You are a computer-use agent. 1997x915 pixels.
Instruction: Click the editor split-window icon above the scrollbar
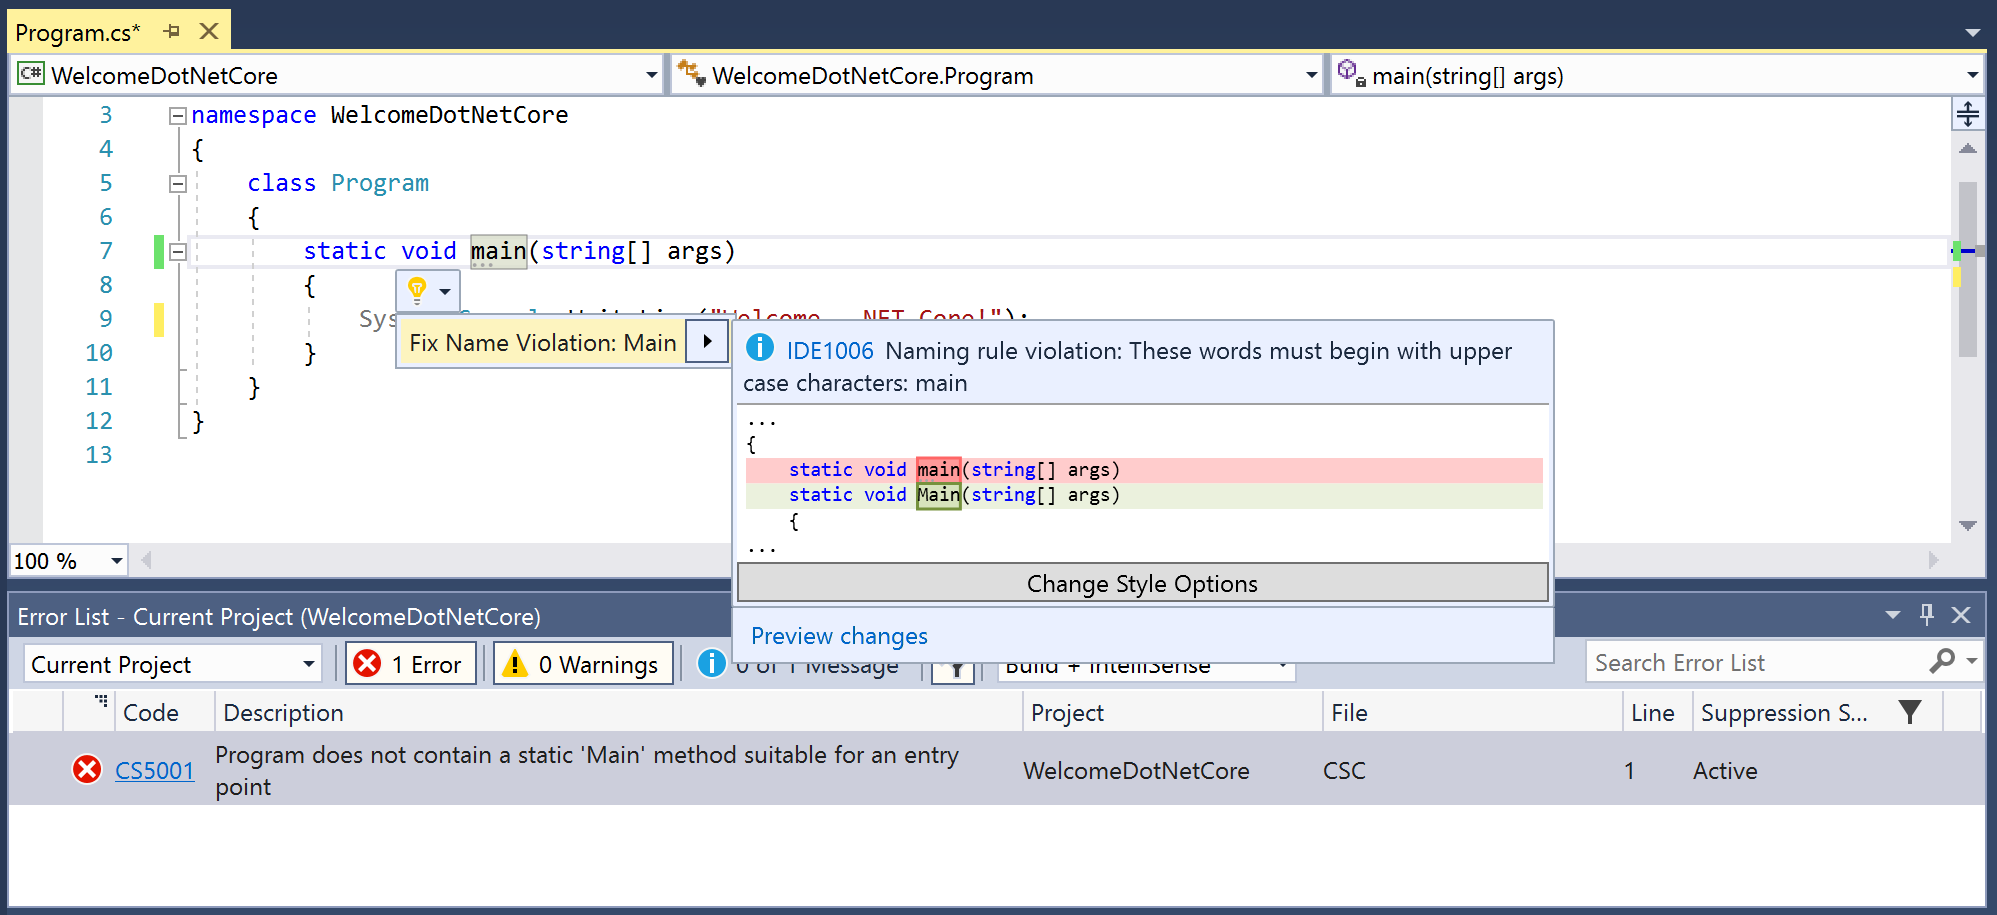click(1967, 114)
